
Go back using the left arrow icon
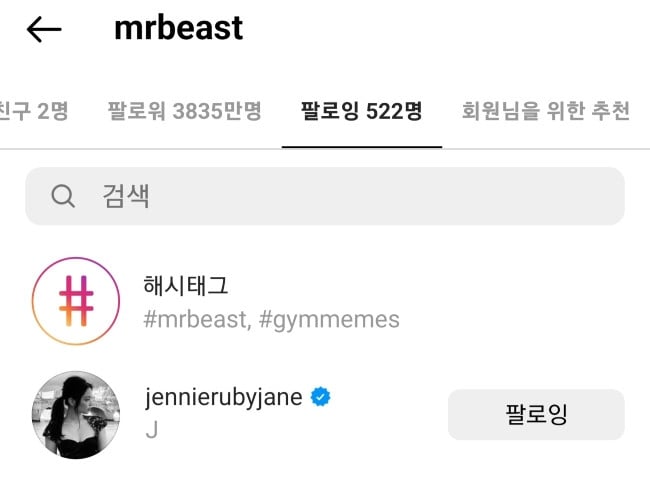click(x=44, y=29)
